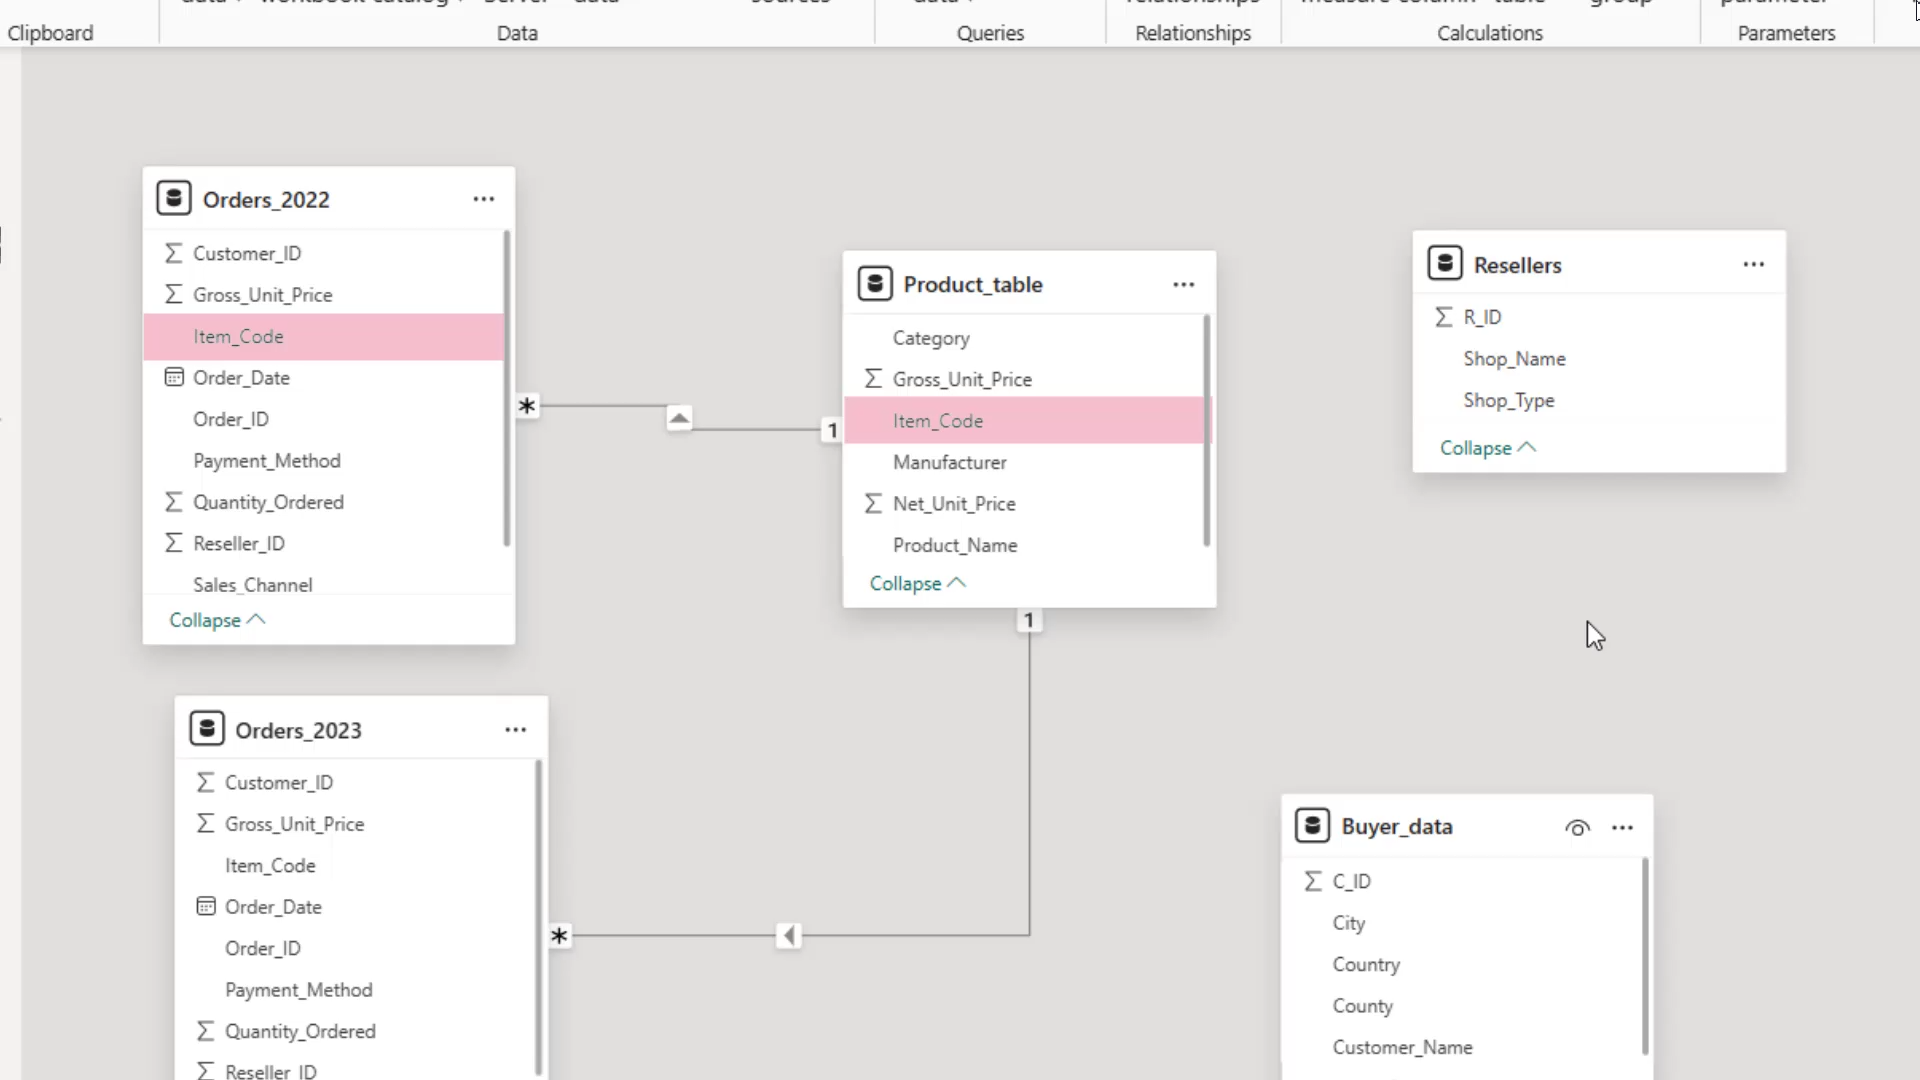Open Orders_2023 more options ellipsis
Viewport: 1920px width, 1080px height.
(516, 730)
